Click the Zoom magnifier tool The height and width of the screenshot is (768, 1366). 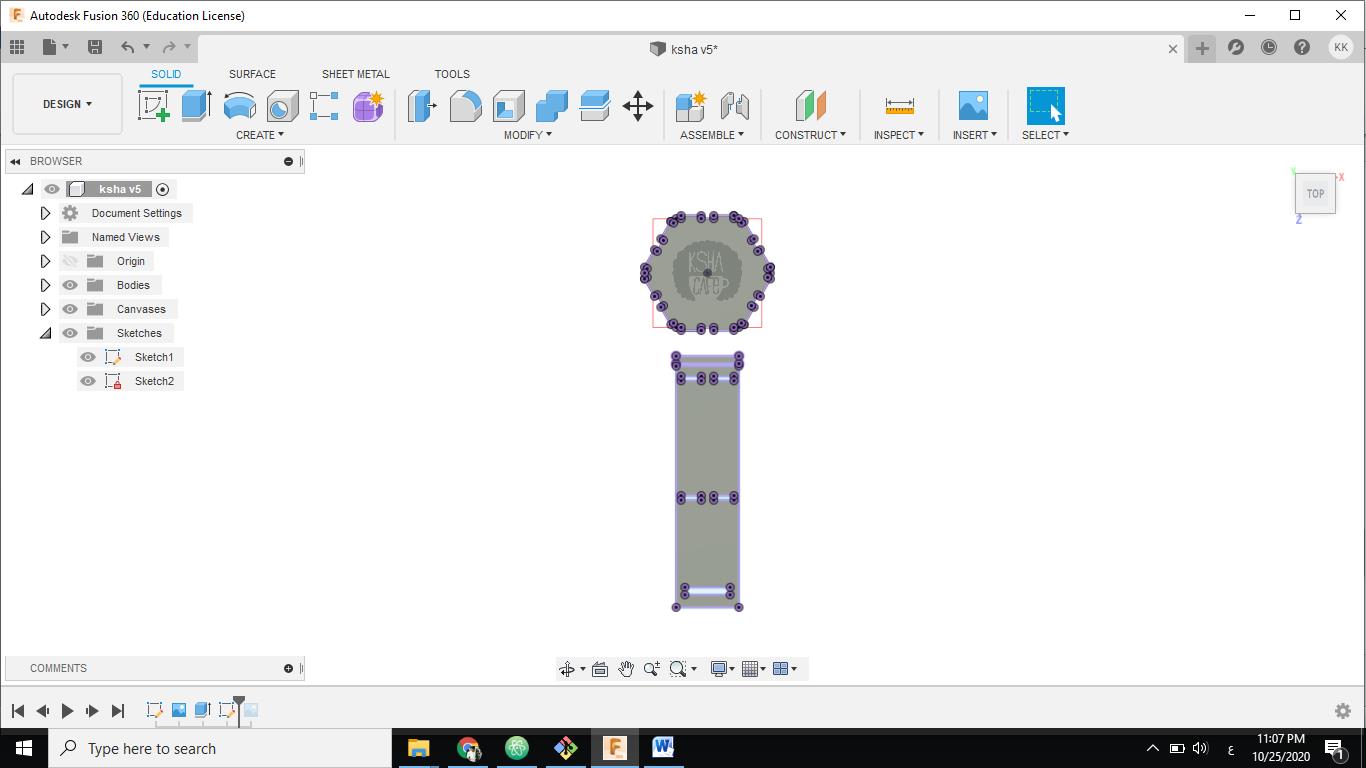(x=652, y=669)
